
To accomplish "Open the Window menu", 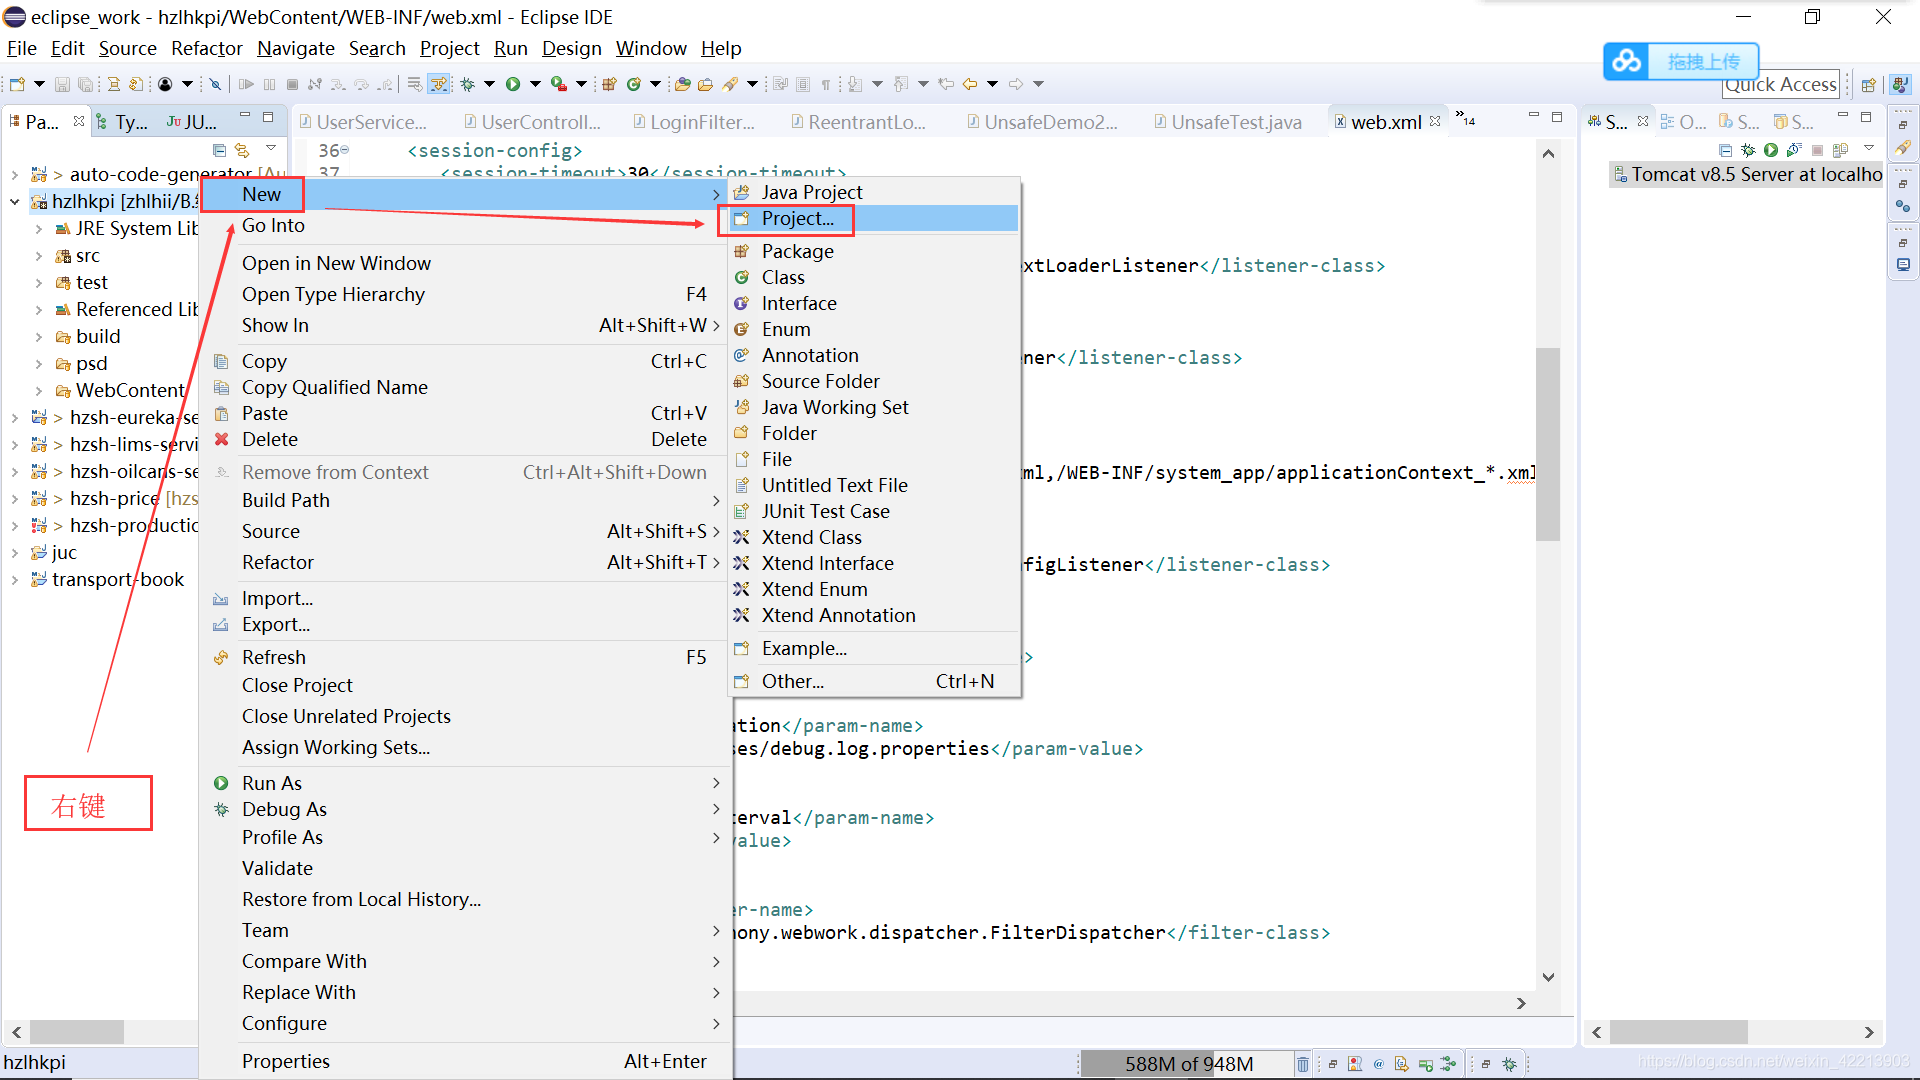I will coord(651,48).
